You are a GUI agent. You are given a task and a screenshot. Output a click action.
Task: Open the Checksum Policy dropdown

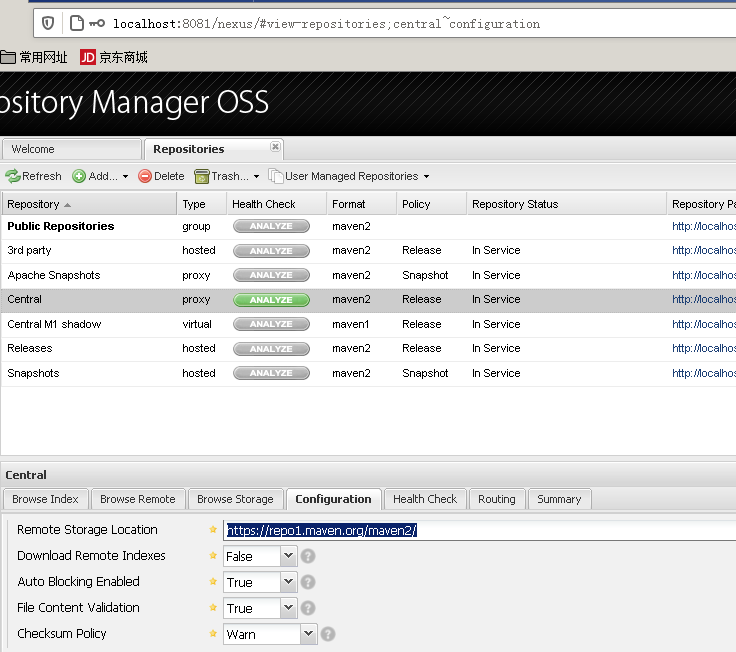(308, 634)
